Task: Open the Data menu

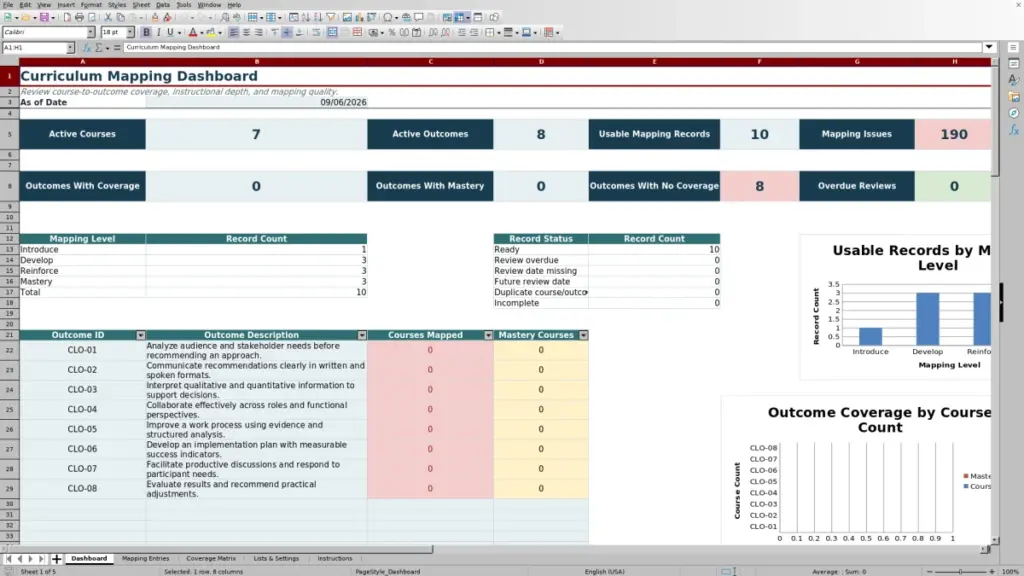Action: (163, 5)
